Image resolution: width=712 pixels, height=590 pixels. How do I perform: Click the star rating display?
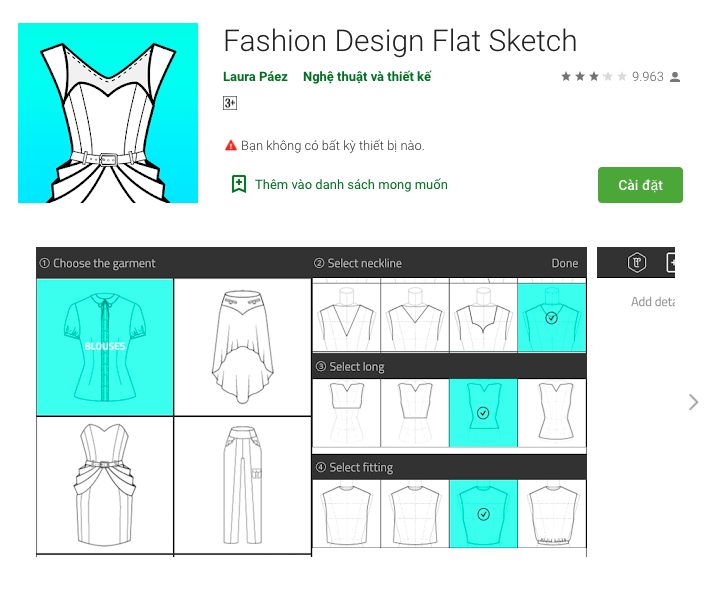click(593, 76)
